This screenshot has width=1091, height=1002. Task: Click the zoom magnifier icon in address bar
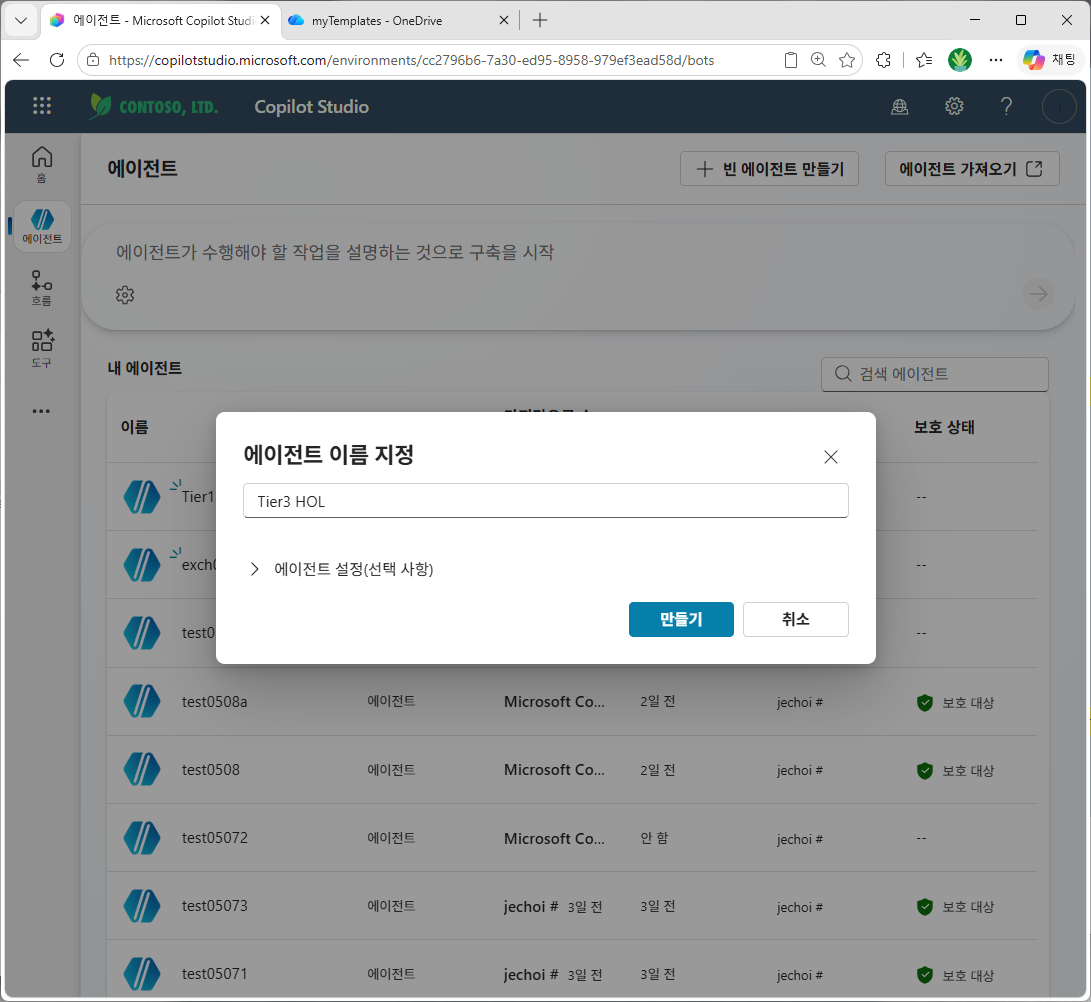(x=818, y=61)
